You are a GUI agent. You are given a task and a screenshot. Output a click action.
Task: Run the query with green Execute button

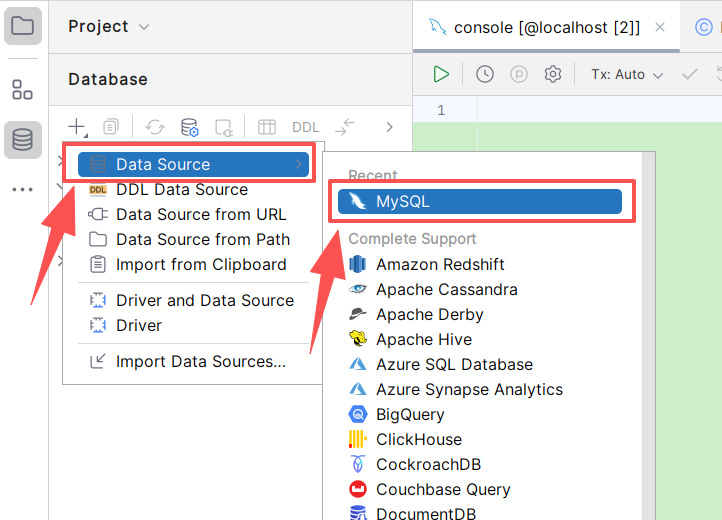point(441,74)
